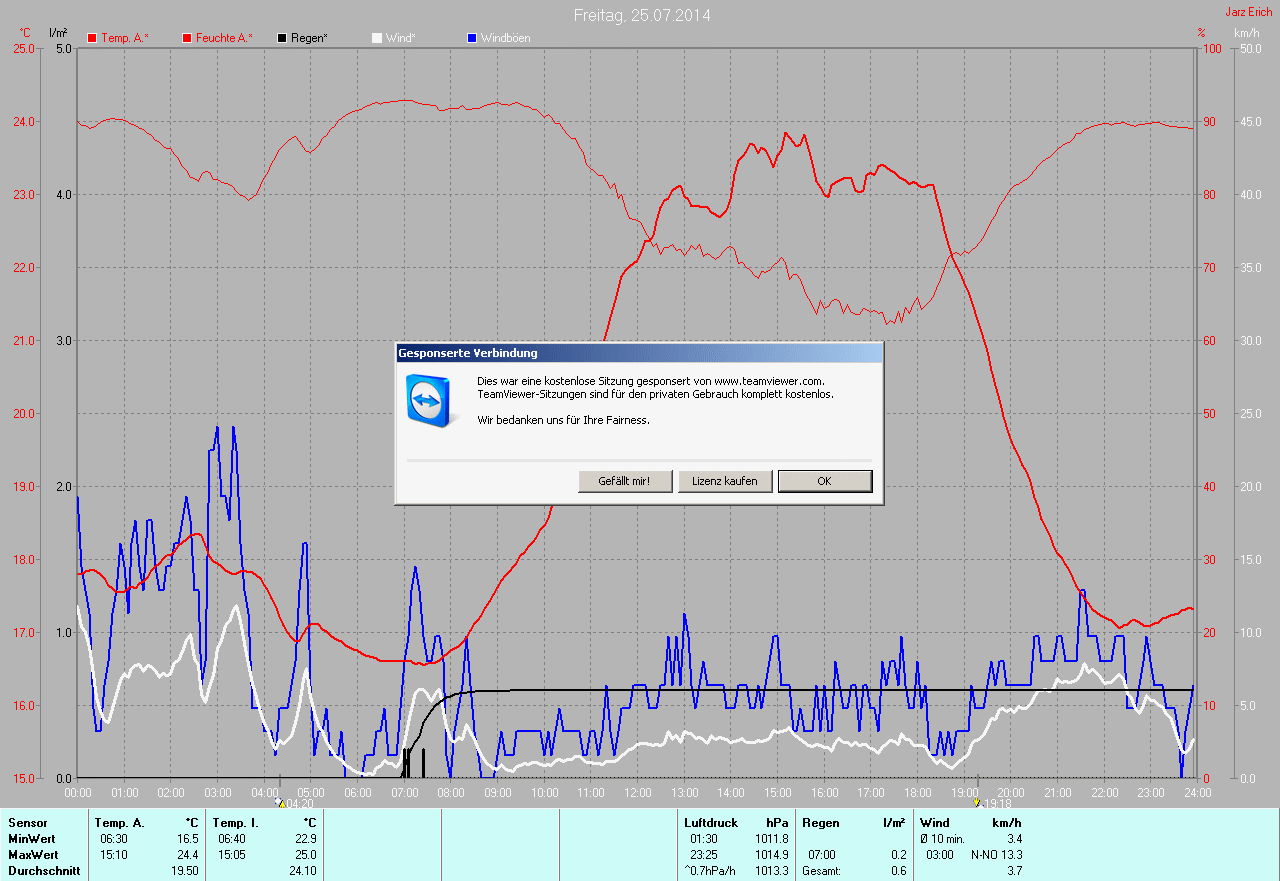1280x881 pixels.
Task: Click the "Gesponserte Verbindung" dialog title bar
Action: coord(639,353)
